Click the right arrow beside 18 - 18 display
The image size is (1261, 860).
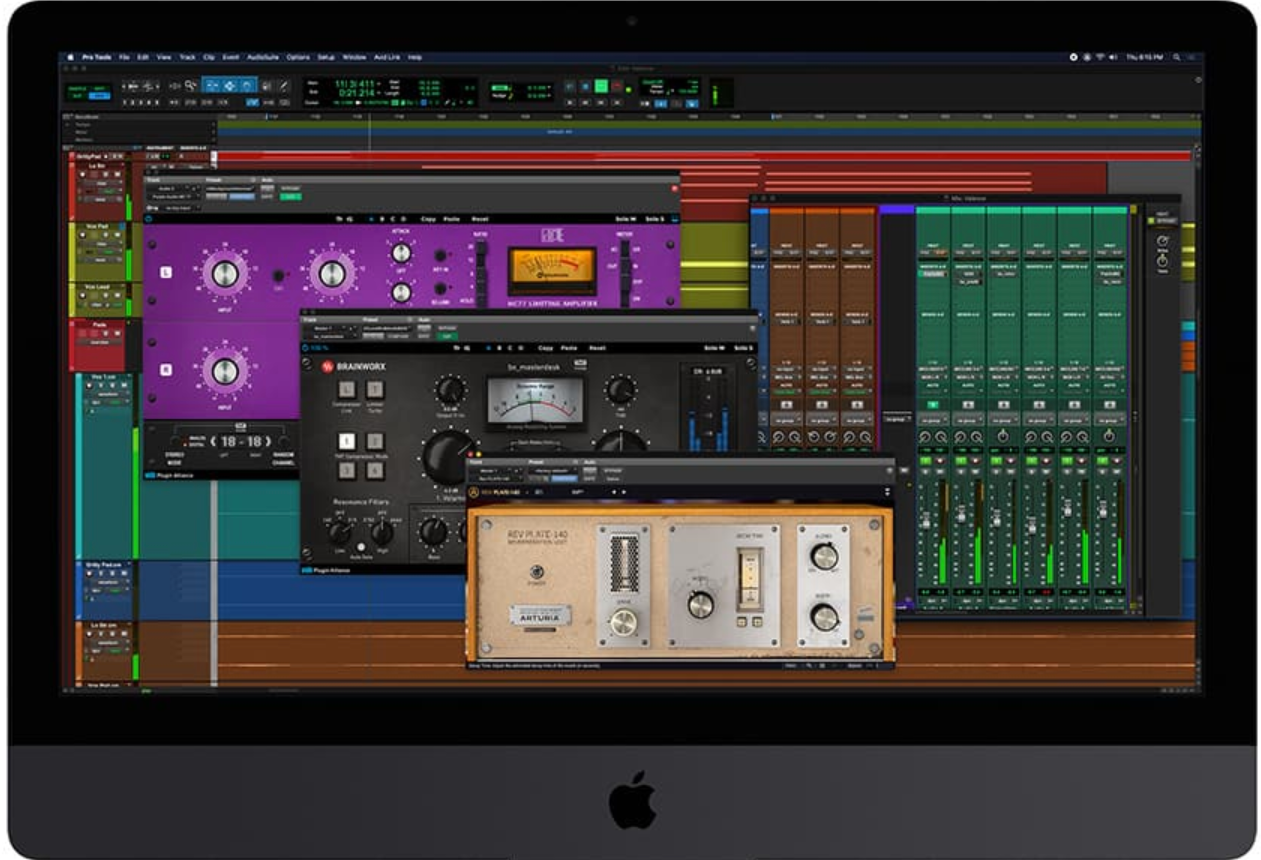tap(269, 441)
